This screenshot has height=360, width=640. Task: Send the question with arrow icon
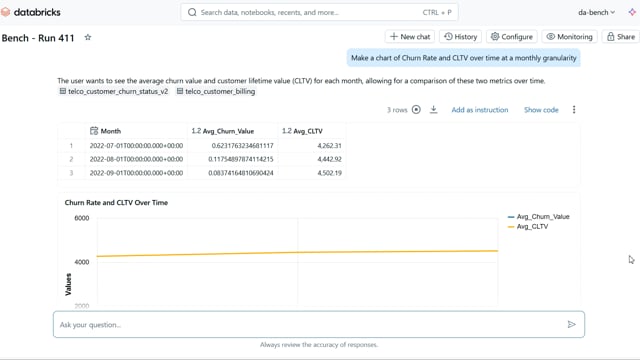click(571, 324)
